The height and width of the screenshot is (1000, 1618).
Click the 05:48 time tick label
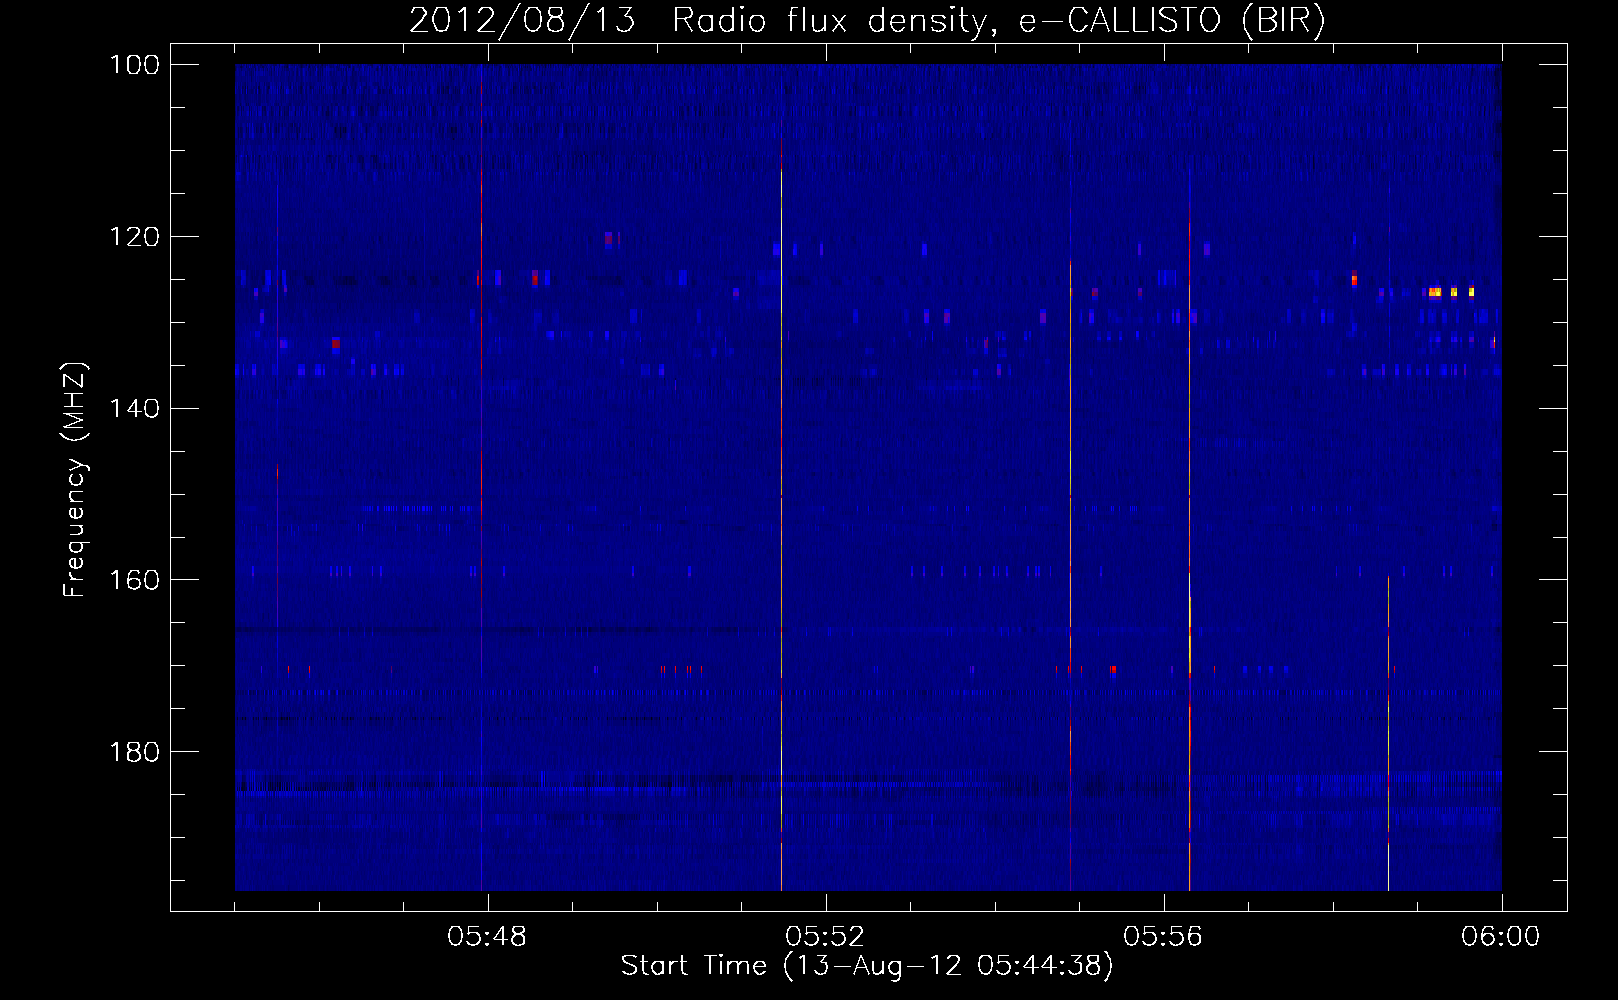[x=487, y=937]
